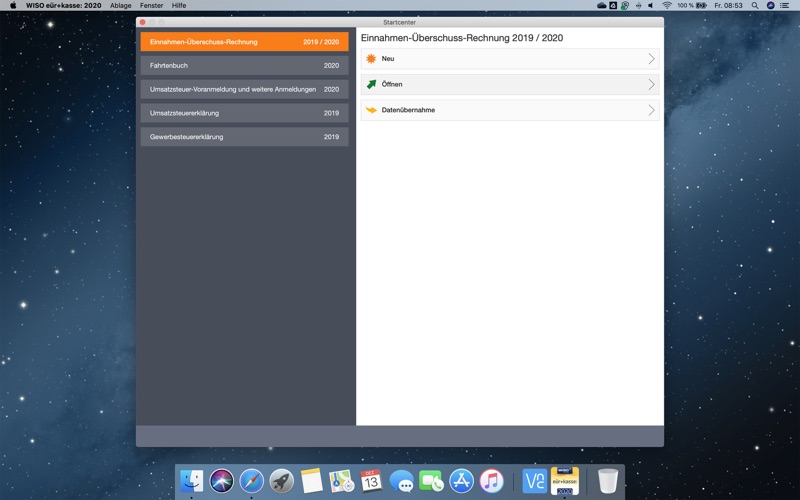Image resolution: width=800 pixels, height=500 pixels.
Task: Select Umsatzsteuererklärung 2019 in the sidebar
Action: 244,113
